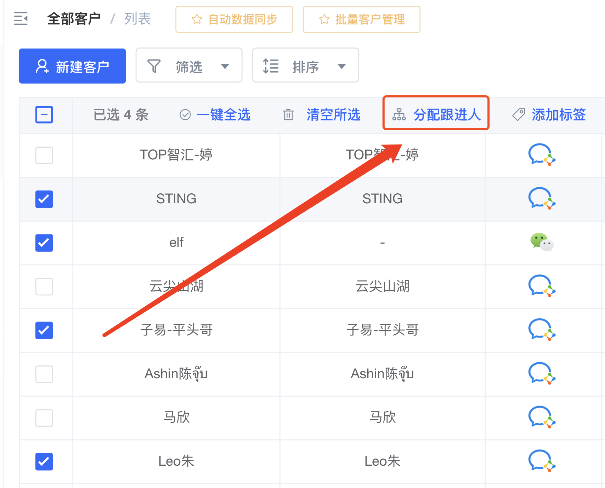
Task: Click first-column name Leo朱
Action: pos(176,461)
